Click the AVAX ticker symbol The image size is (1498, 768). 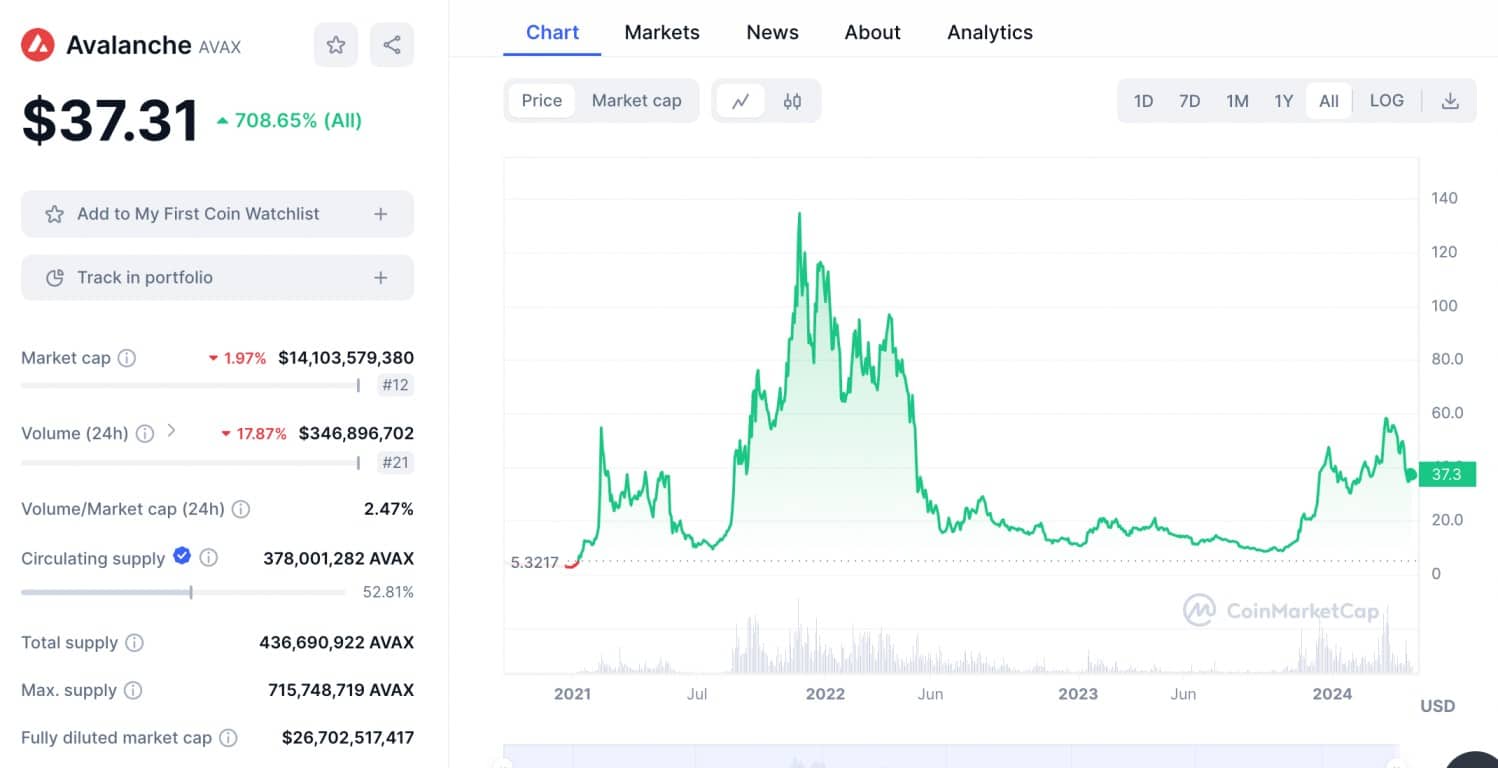[220, 47]
